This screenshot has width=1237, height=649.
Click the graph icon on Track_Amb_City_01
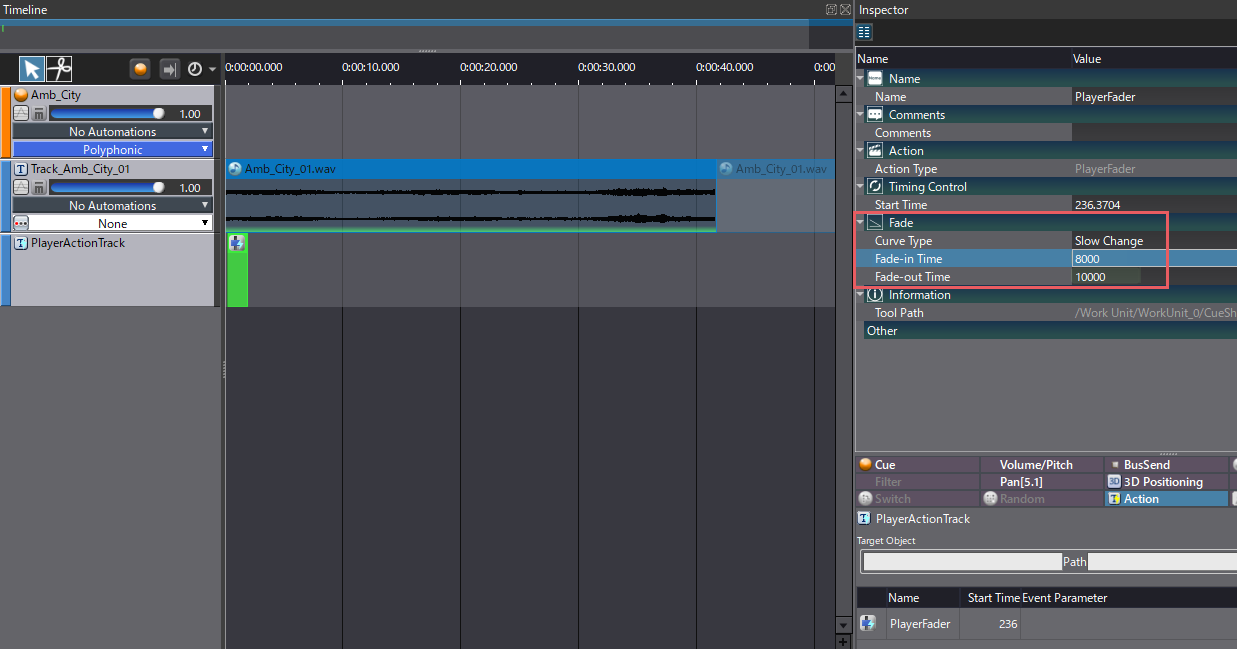click(21, 188)
